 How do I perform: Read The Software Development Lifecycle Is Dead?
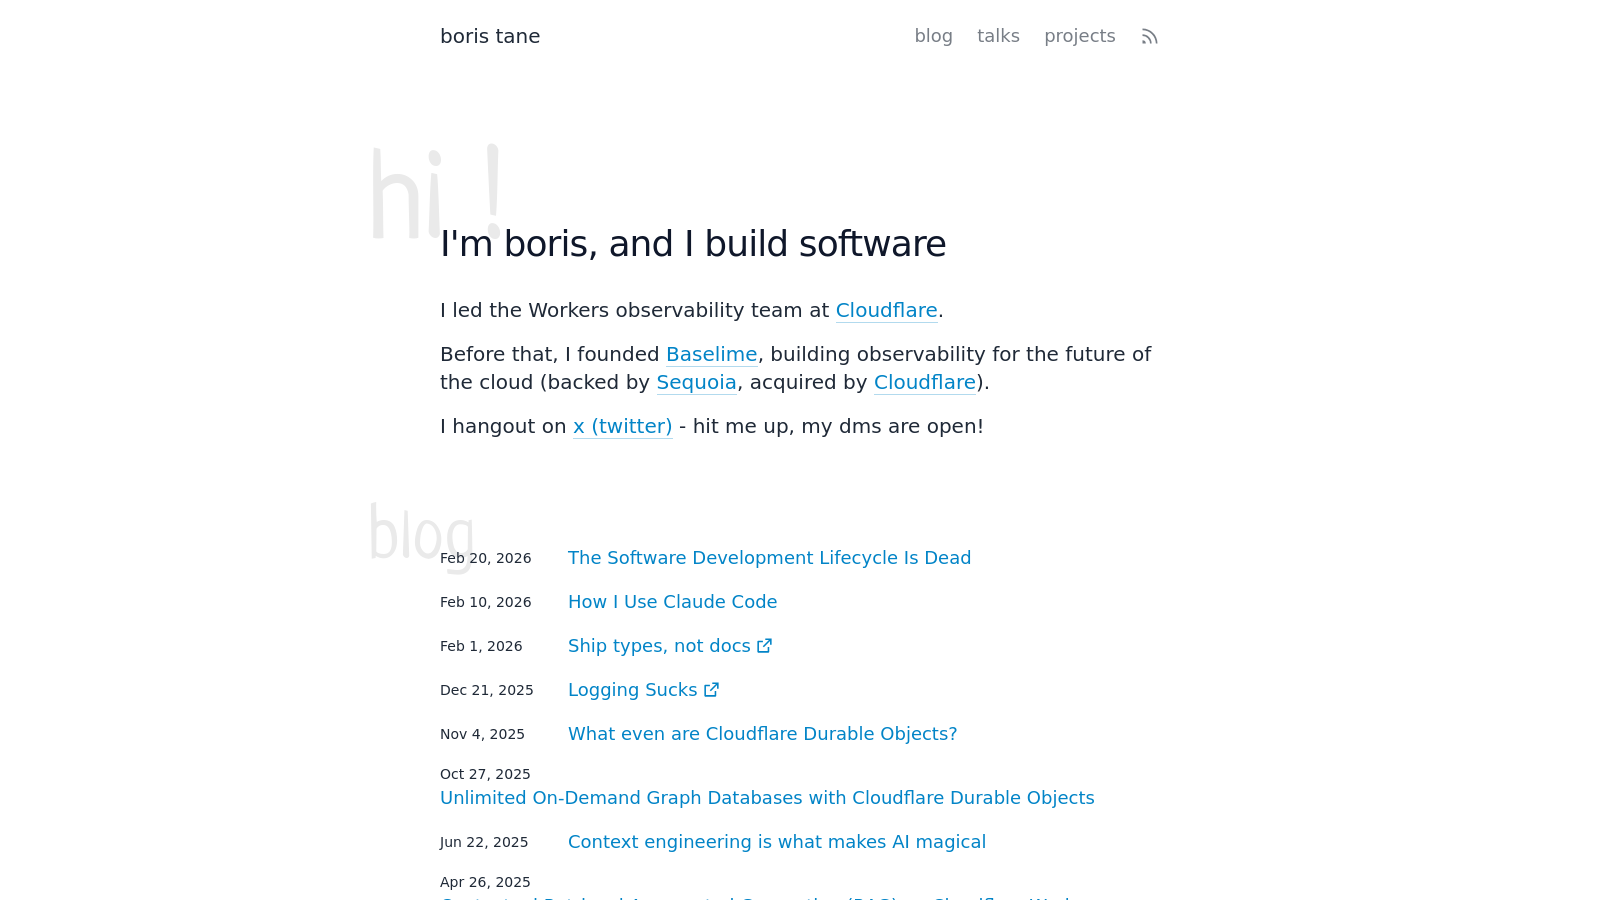click(769, 558)
